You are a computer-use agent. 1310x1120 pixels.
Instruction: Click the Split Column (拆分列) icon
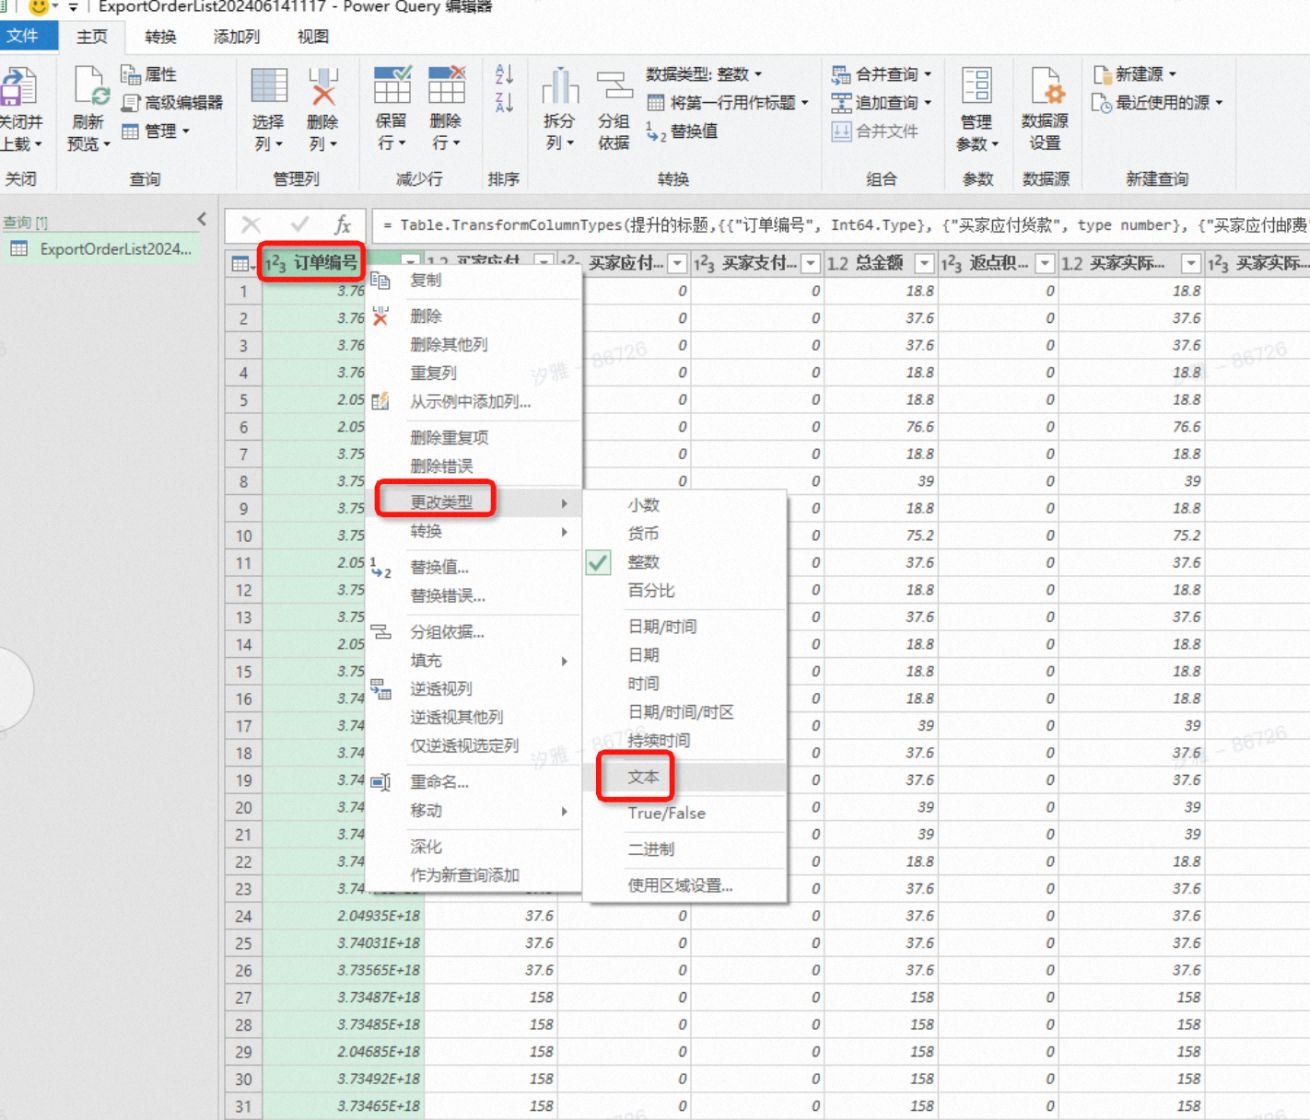559,86
